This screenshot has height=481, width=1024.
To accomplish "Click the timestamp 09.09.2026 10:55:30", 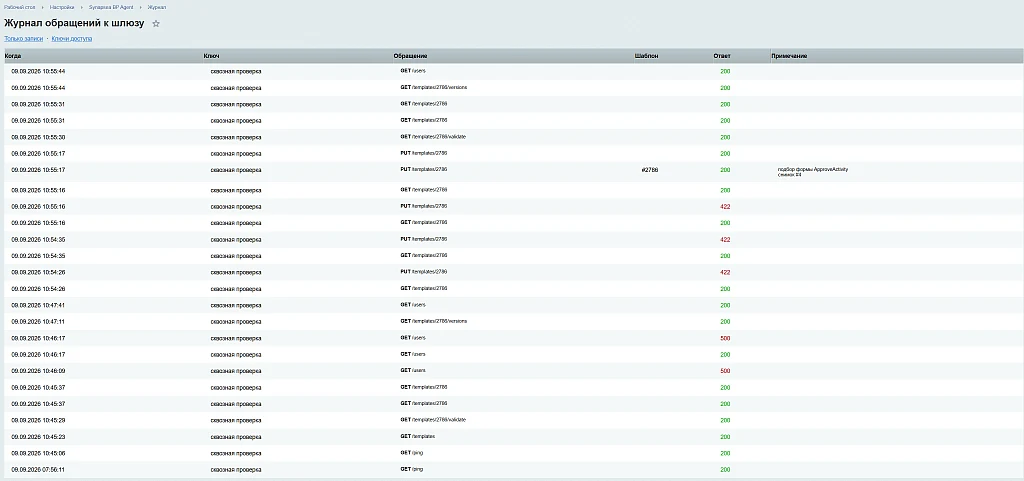I will pyautogui.click(x=38, y=137).
